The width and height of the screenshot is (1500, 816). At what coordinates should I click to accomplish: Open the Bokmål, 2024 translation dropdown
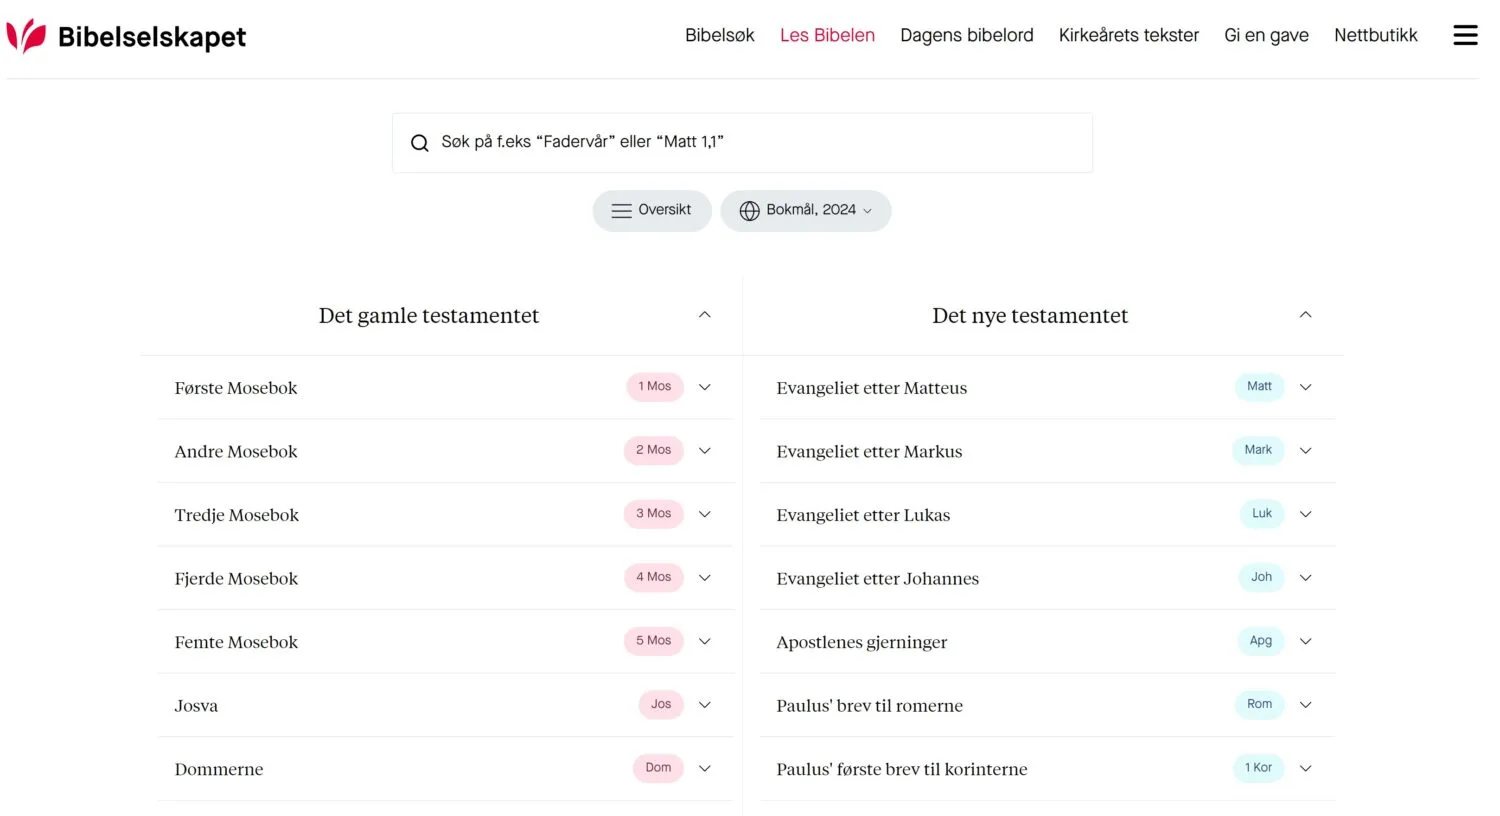click(x=806, y=211)
